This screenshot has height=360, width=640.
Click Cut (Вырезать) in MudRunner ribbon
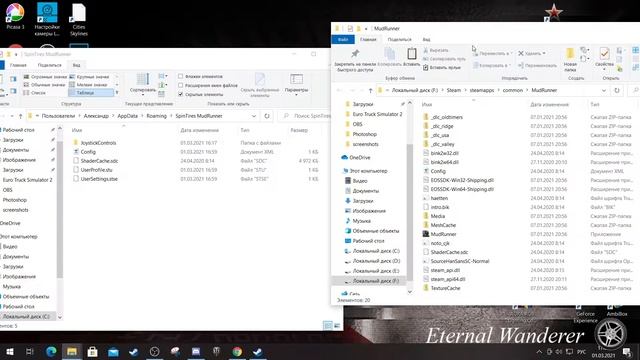(436, 50)
